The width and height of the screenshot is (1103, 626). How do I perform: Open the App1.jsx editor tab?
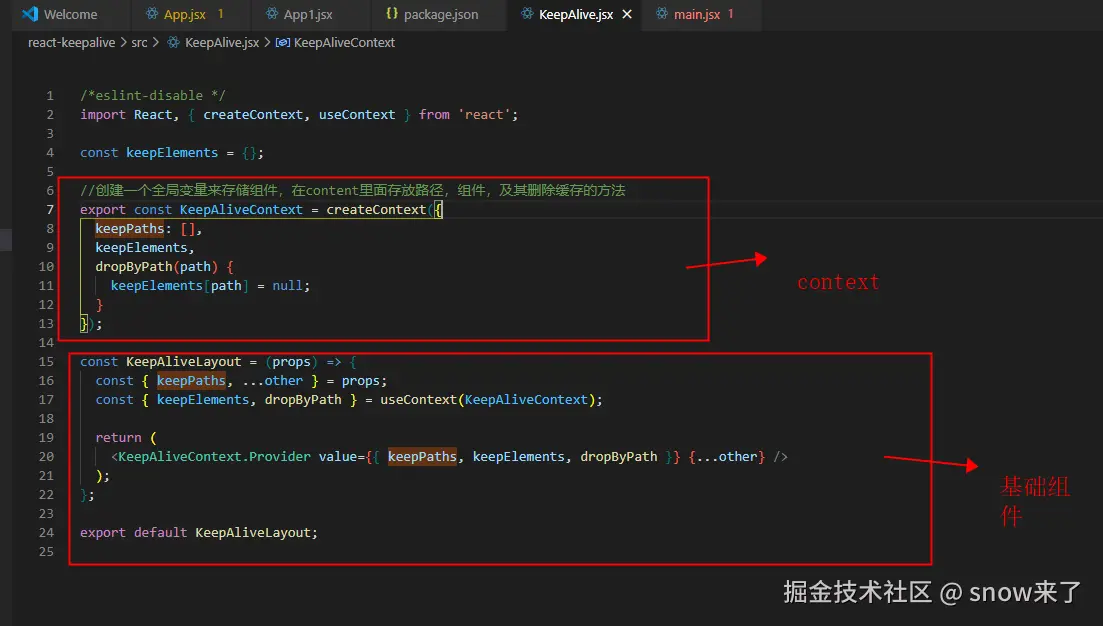click(308, 14)
